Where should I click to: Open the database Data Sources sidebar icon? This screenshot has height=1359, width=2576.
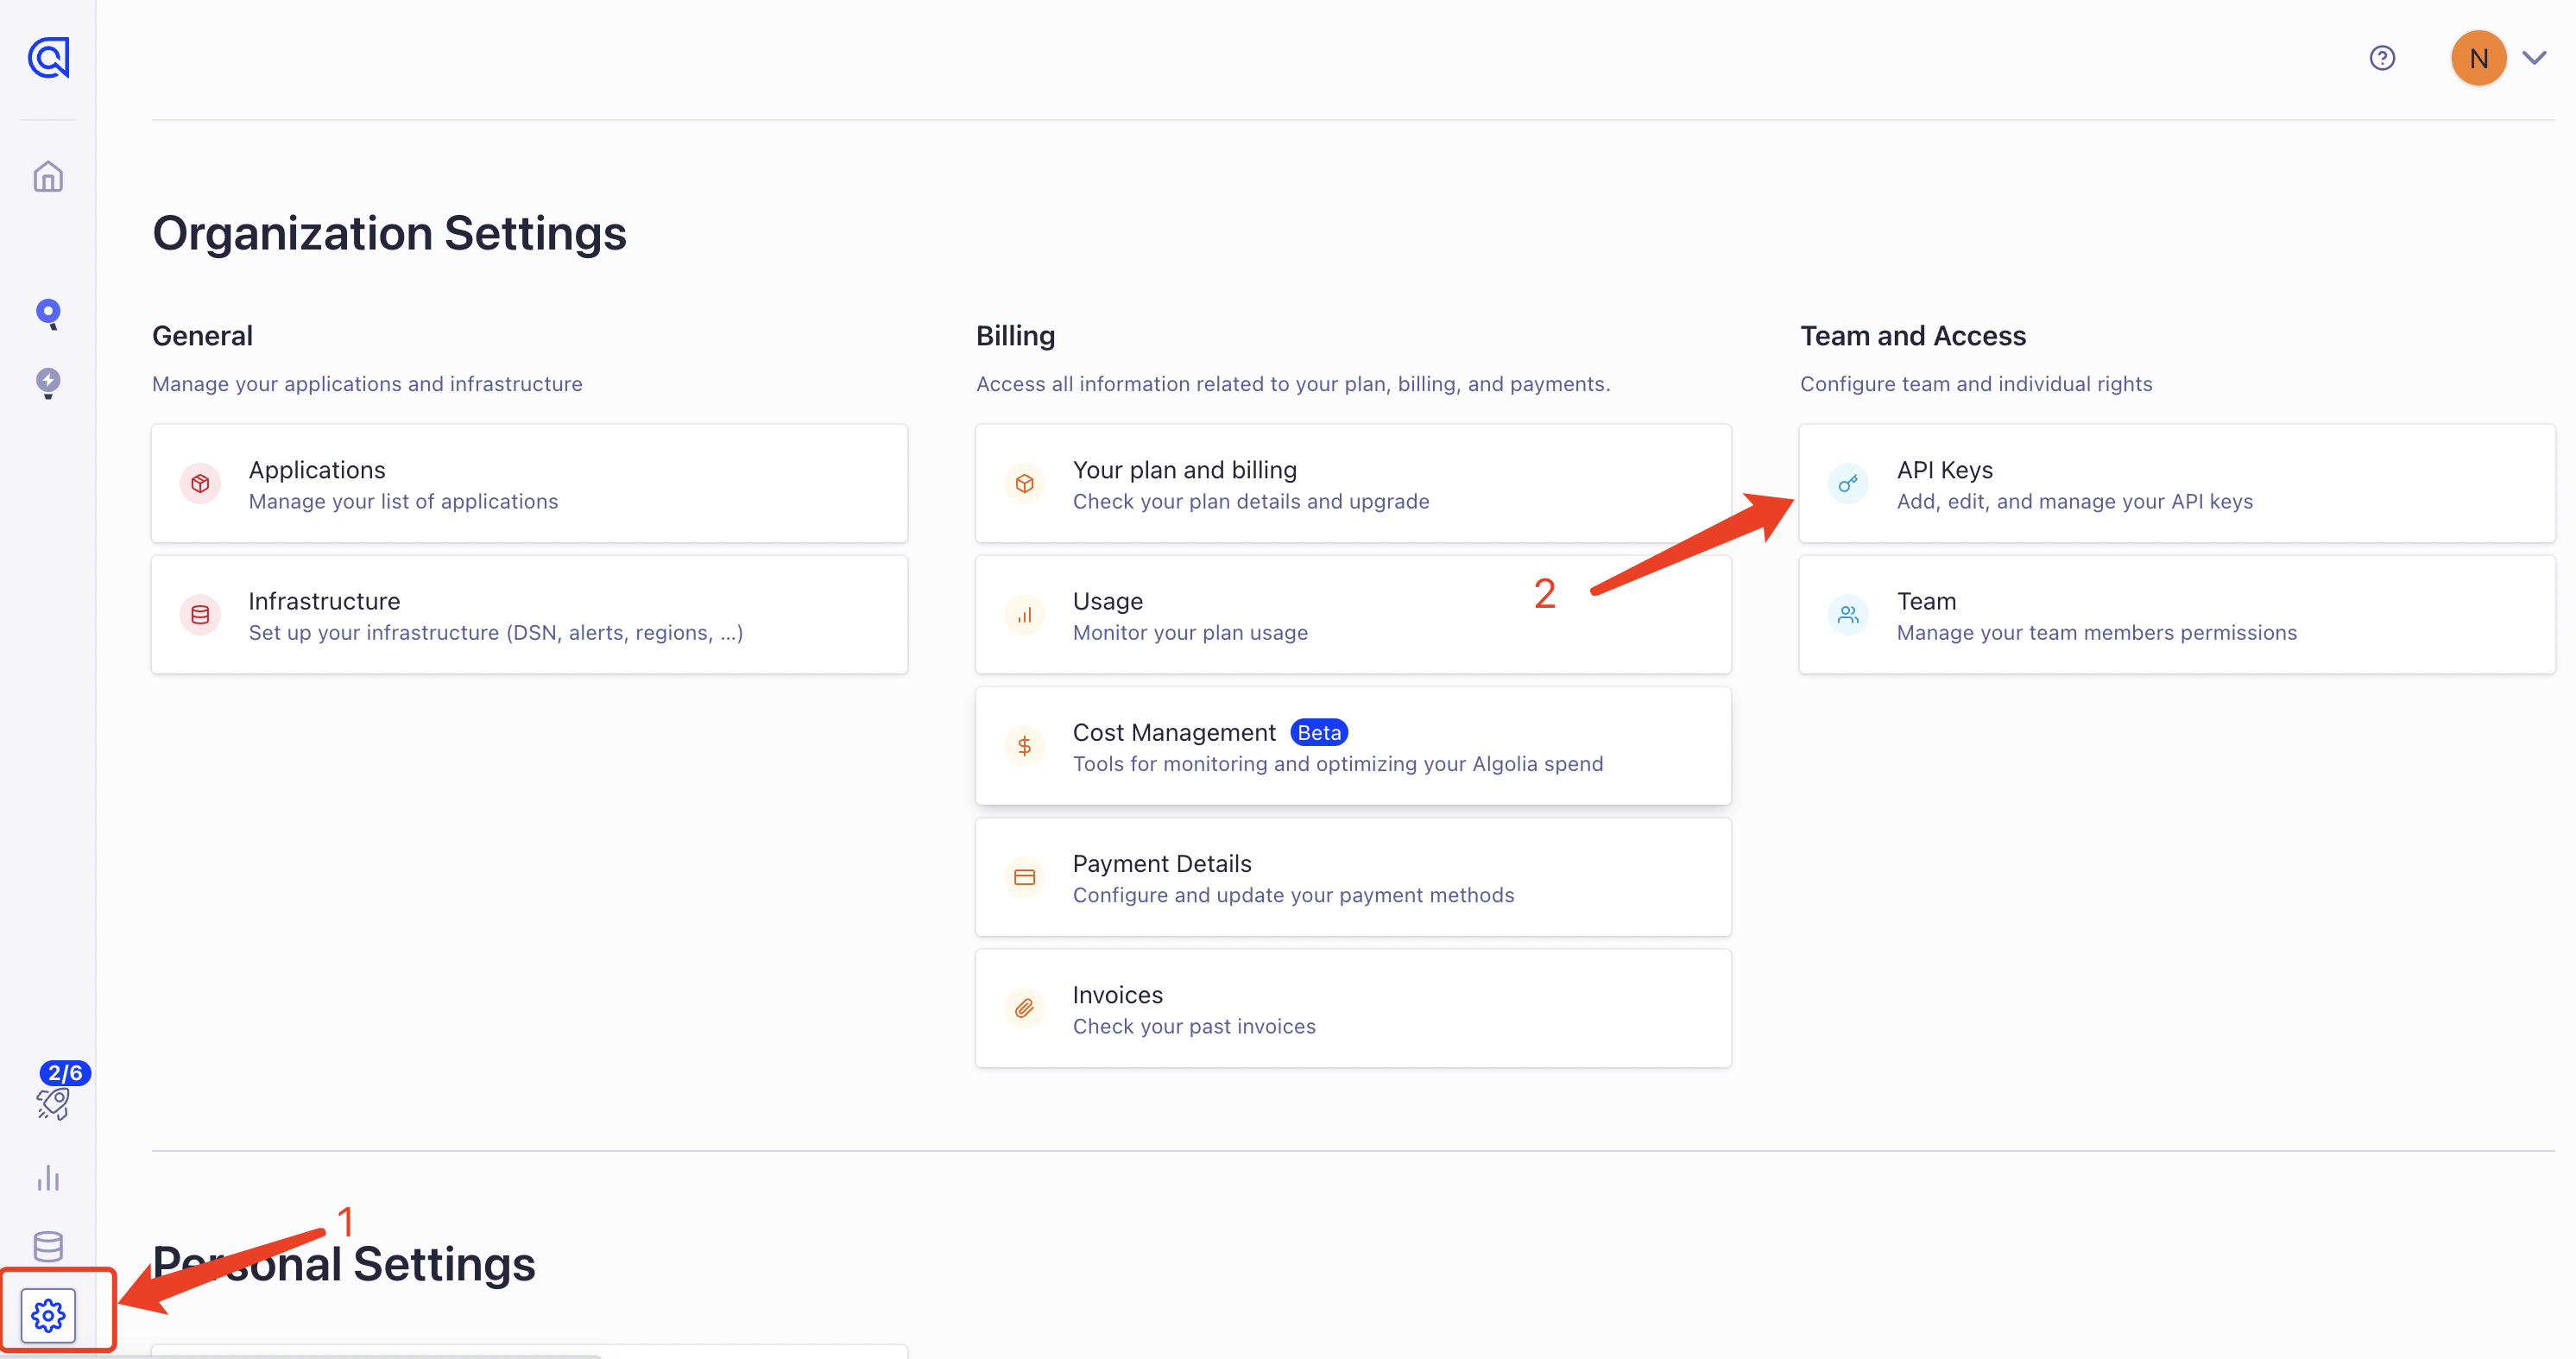click(x=48, y=1246)
